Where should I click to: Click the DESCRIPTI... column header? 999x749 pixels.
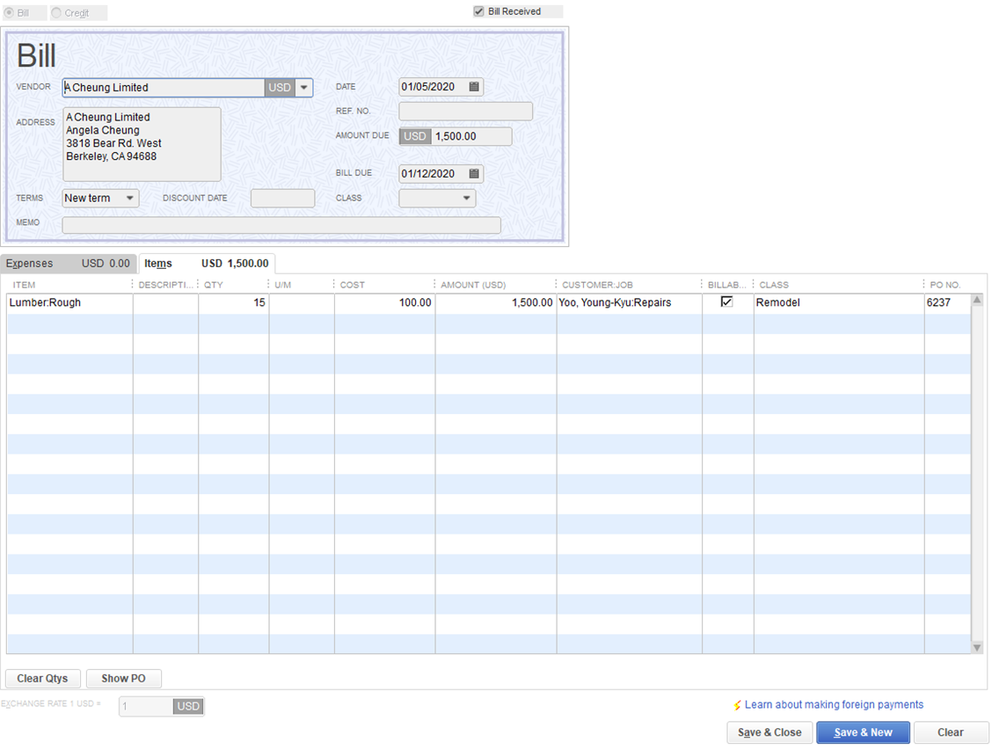point(166,285)
